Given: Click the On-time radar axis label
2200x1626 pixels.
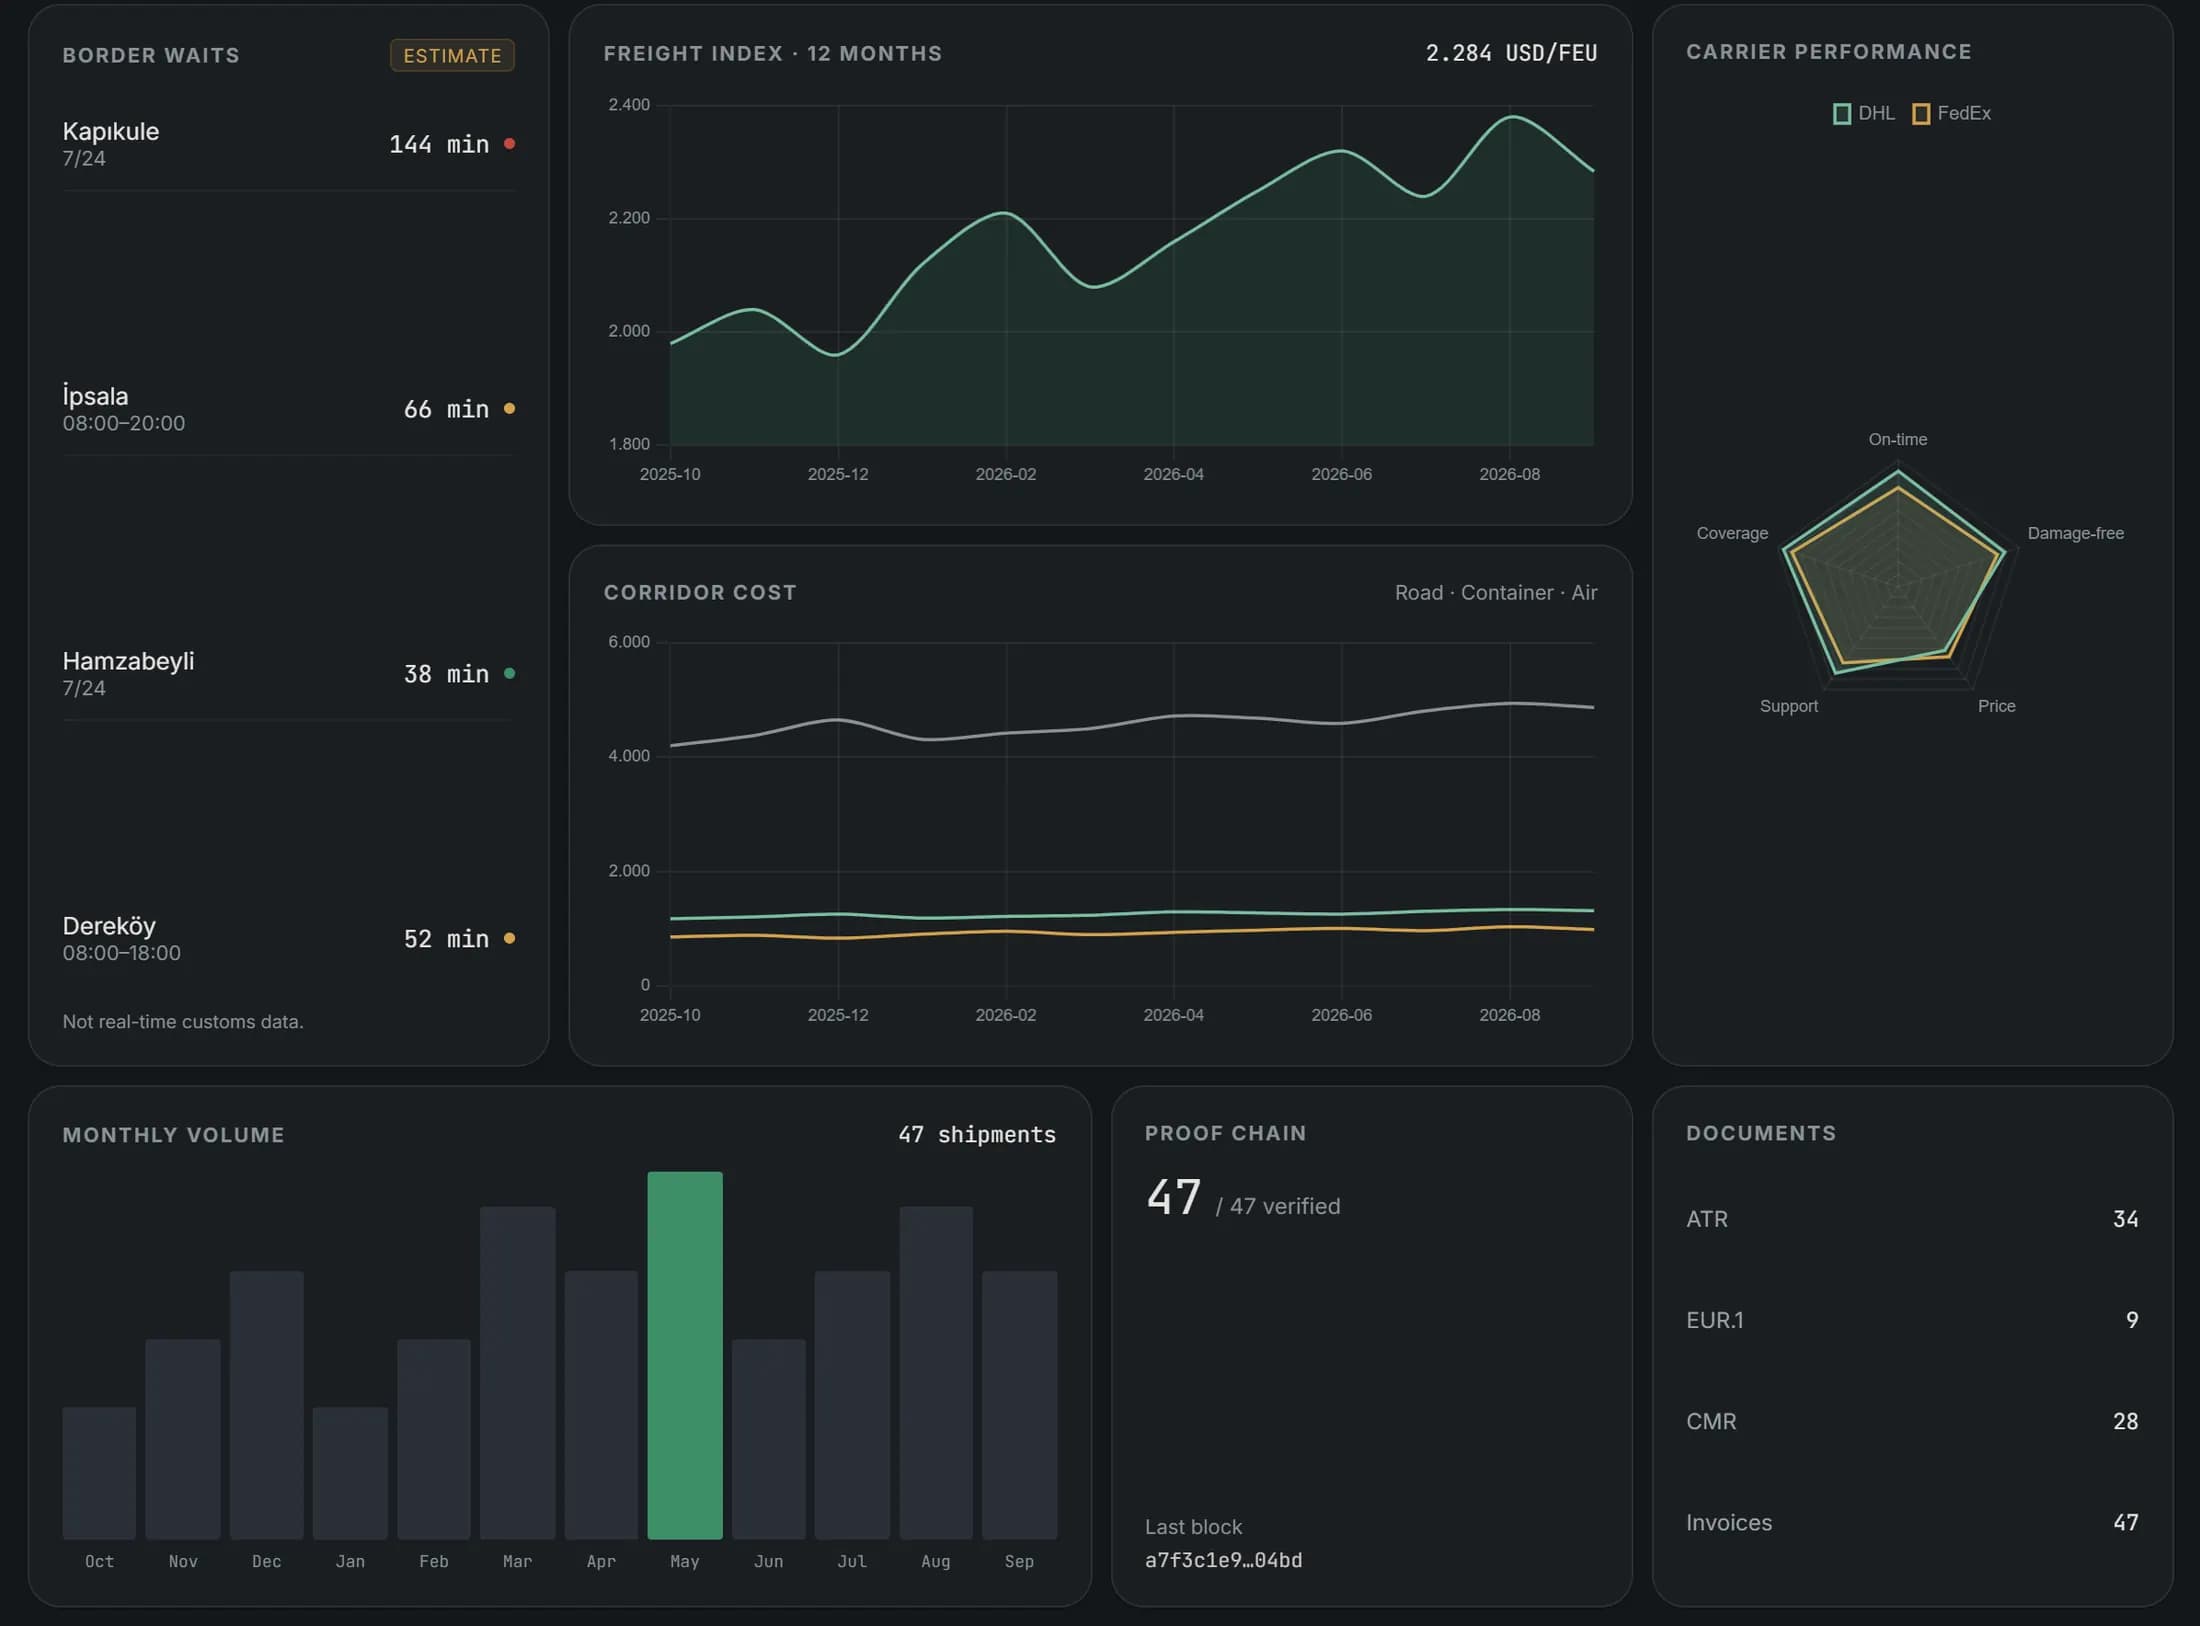Looking at the screenshot, I should (1898, 440).
